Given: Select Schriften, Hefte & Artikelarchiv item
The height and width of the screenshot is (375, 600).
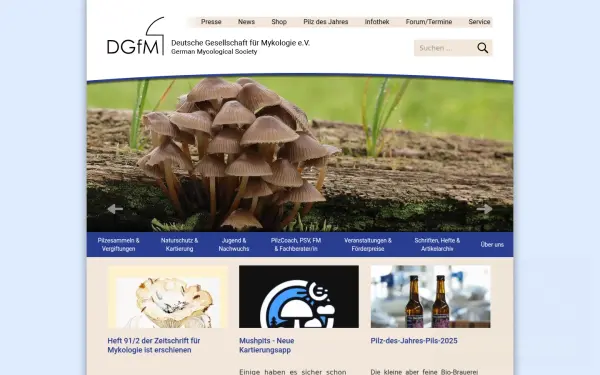Looking at the screenshot, I should click(x=437, y=245).
